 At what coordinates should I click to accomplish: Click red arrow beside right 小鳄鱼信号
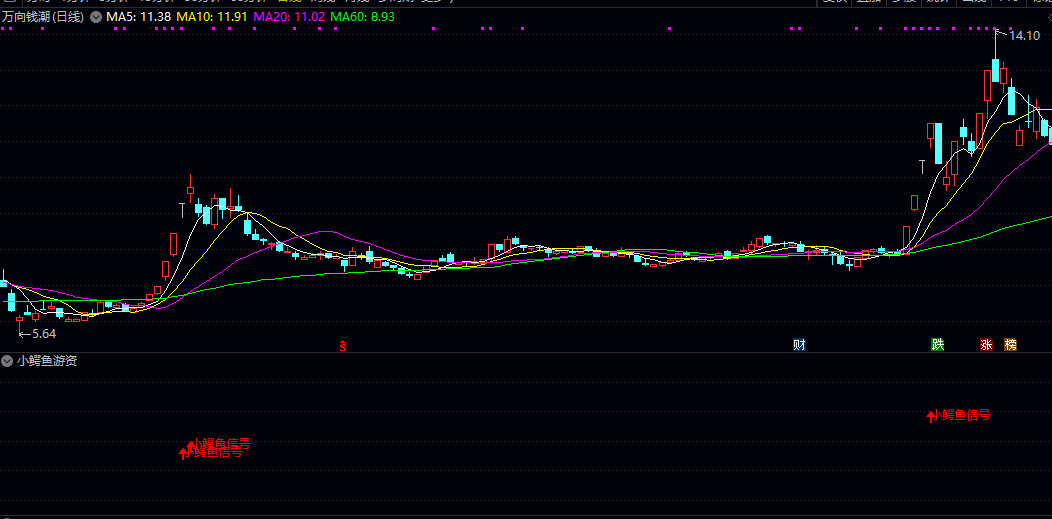931,415
